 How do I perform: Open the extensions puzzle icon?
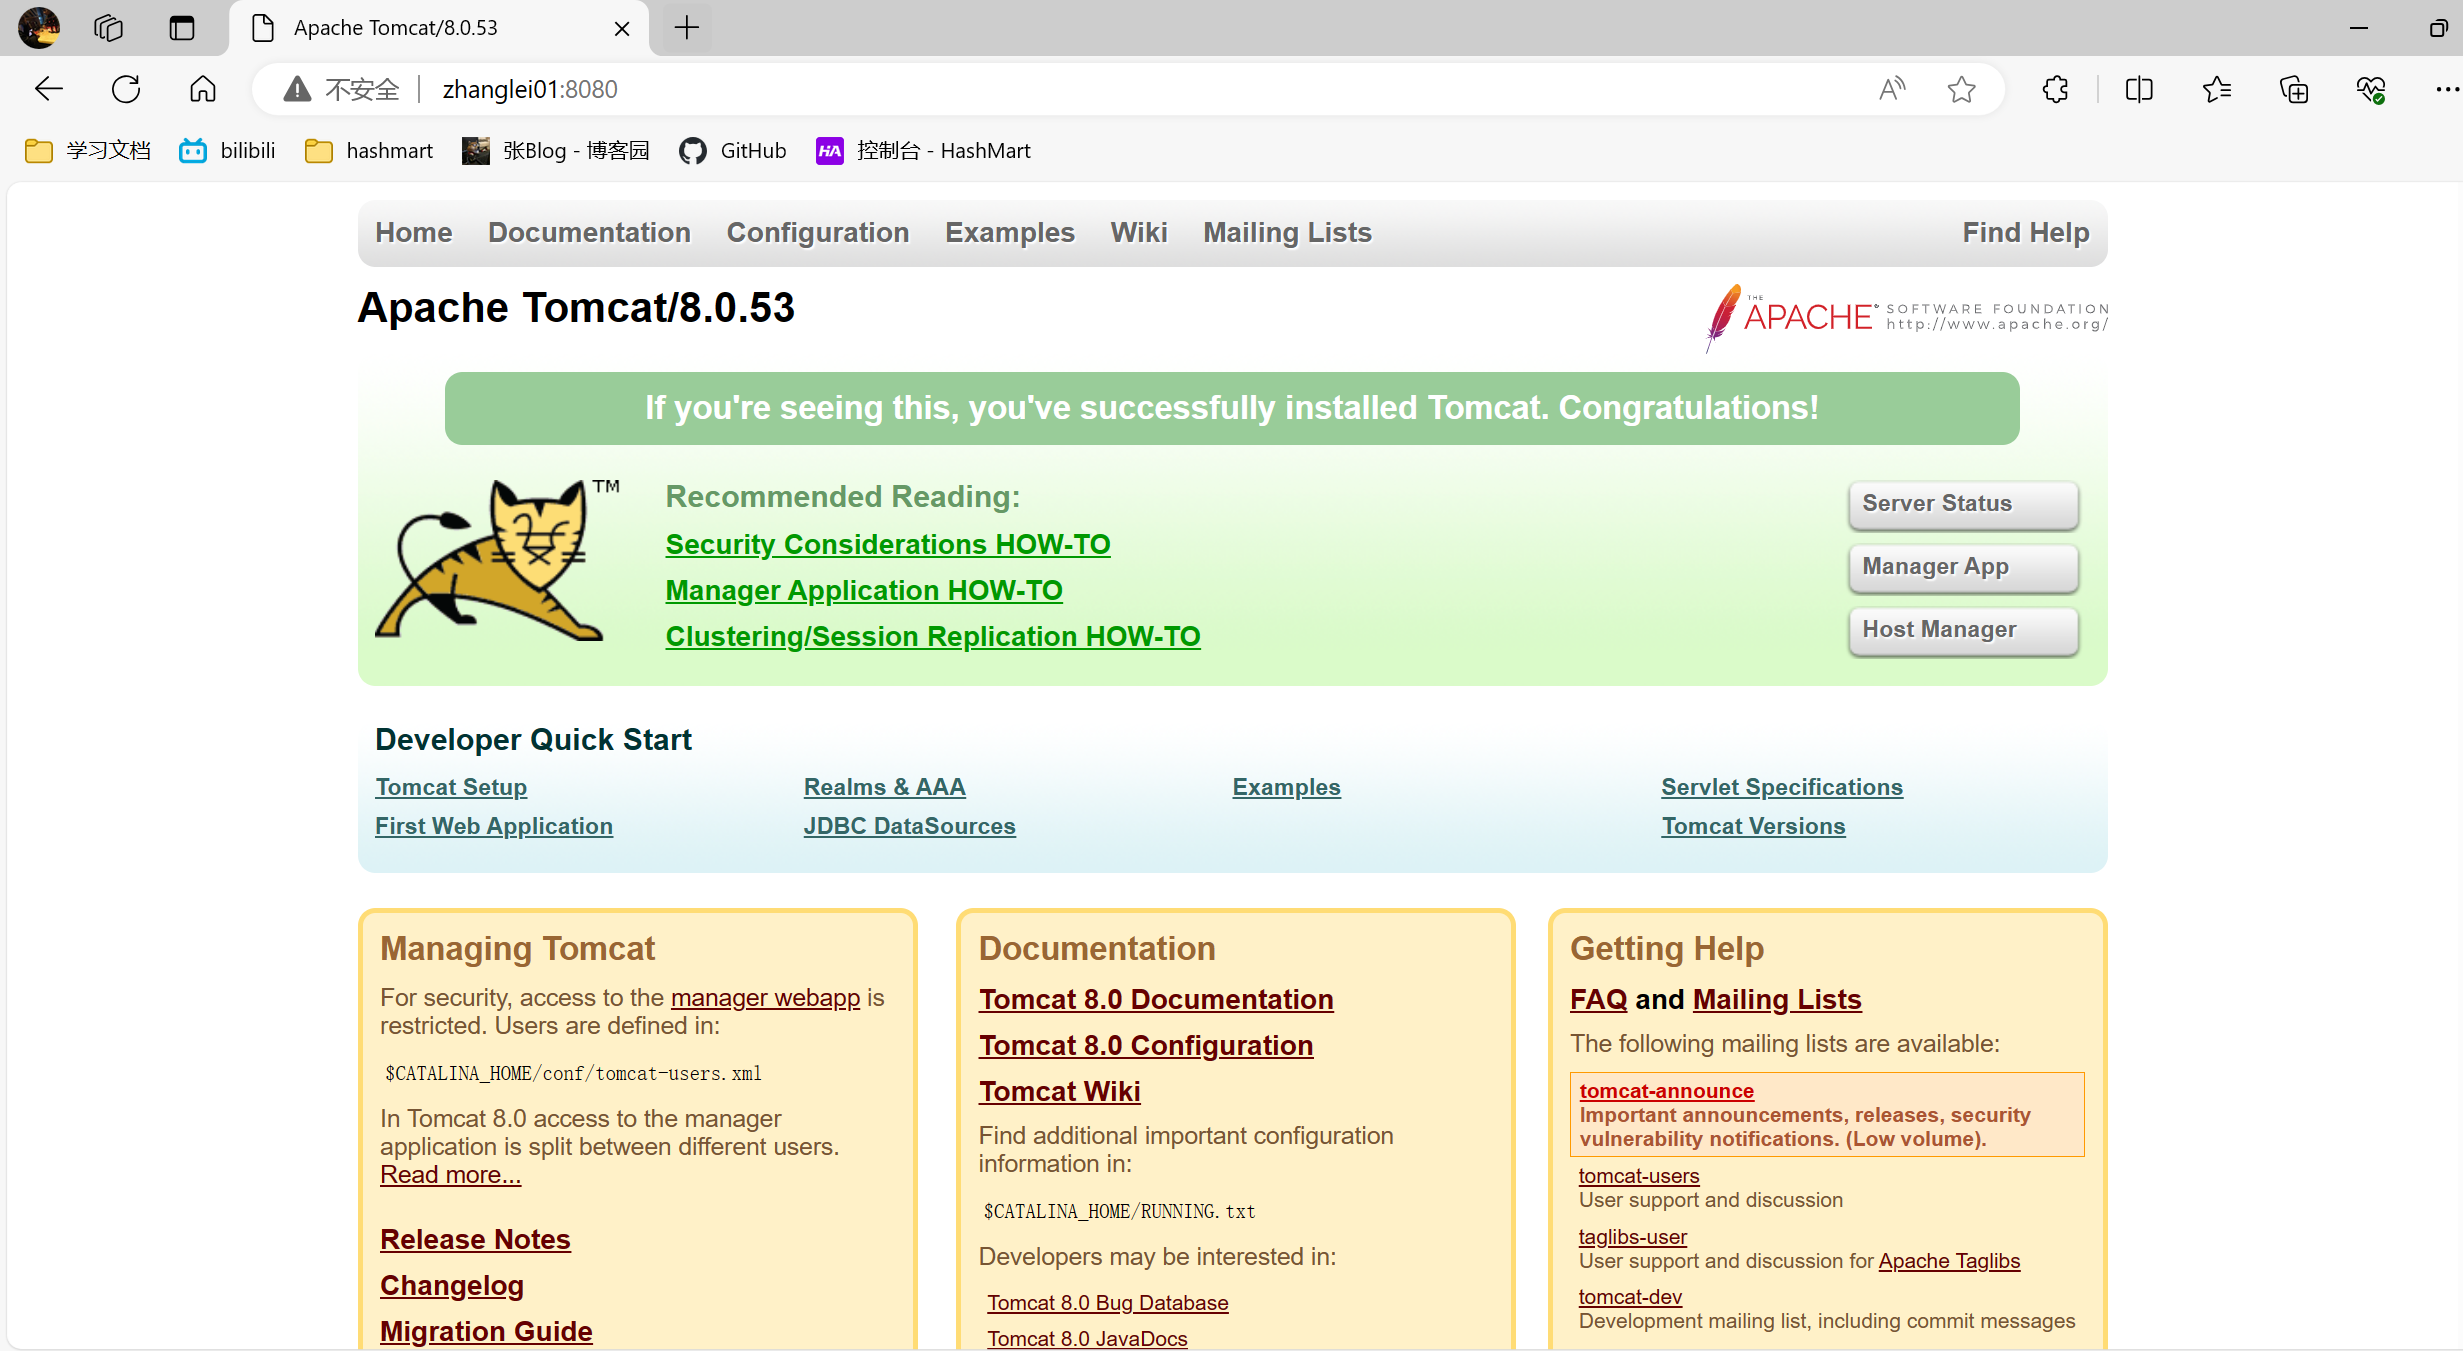pos(2055,89)
